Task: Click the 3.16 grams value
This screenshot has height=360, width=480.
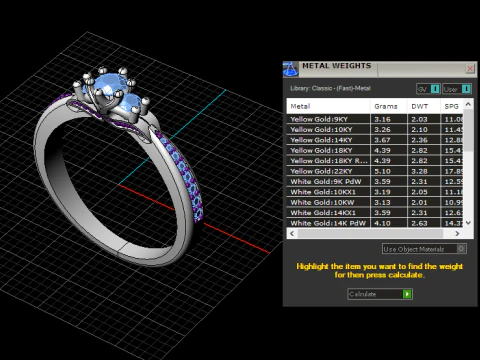Action: point(382,119)
